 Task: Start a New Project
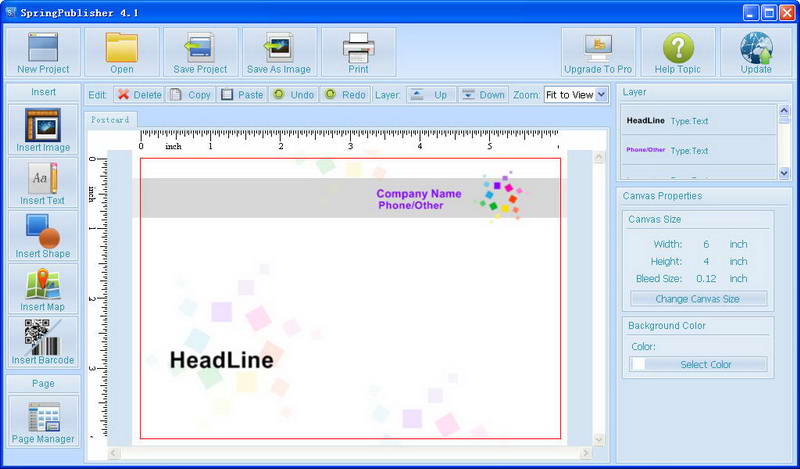[43, 52]
